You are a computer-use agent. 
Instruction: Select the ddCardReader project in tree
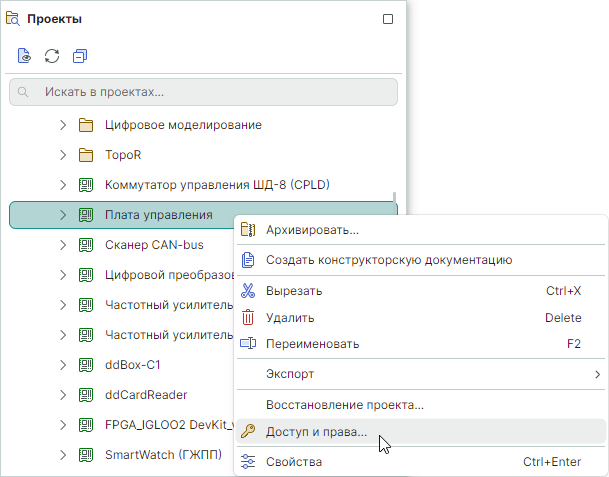pyautogui.click(x=146, y=395)
